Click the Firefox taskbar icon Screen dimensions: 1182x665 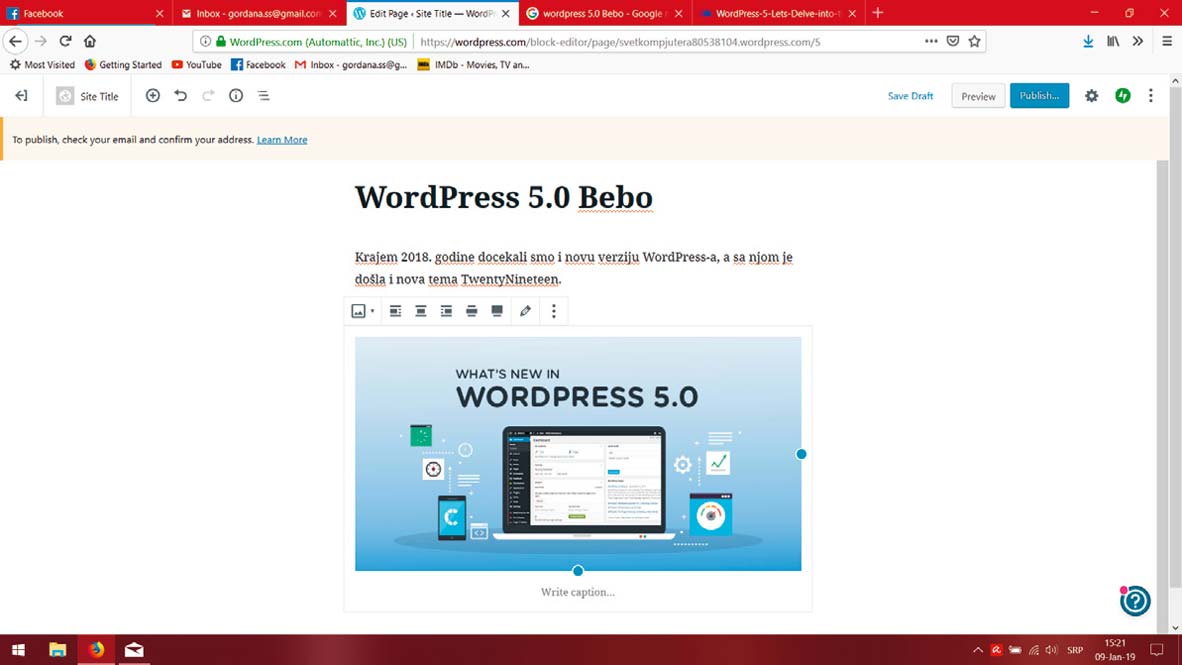coord(96,650)
